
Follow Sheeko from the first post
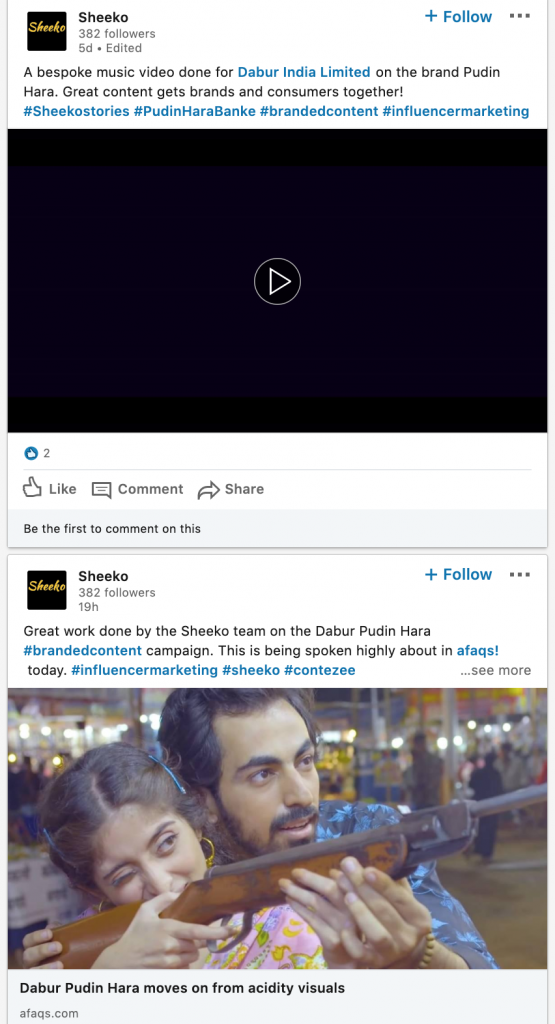click(458, 16)
